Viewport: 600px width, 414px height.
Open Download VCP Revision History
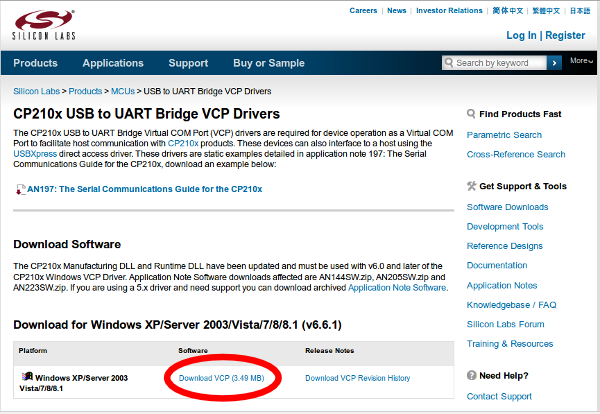pos(358,378)
